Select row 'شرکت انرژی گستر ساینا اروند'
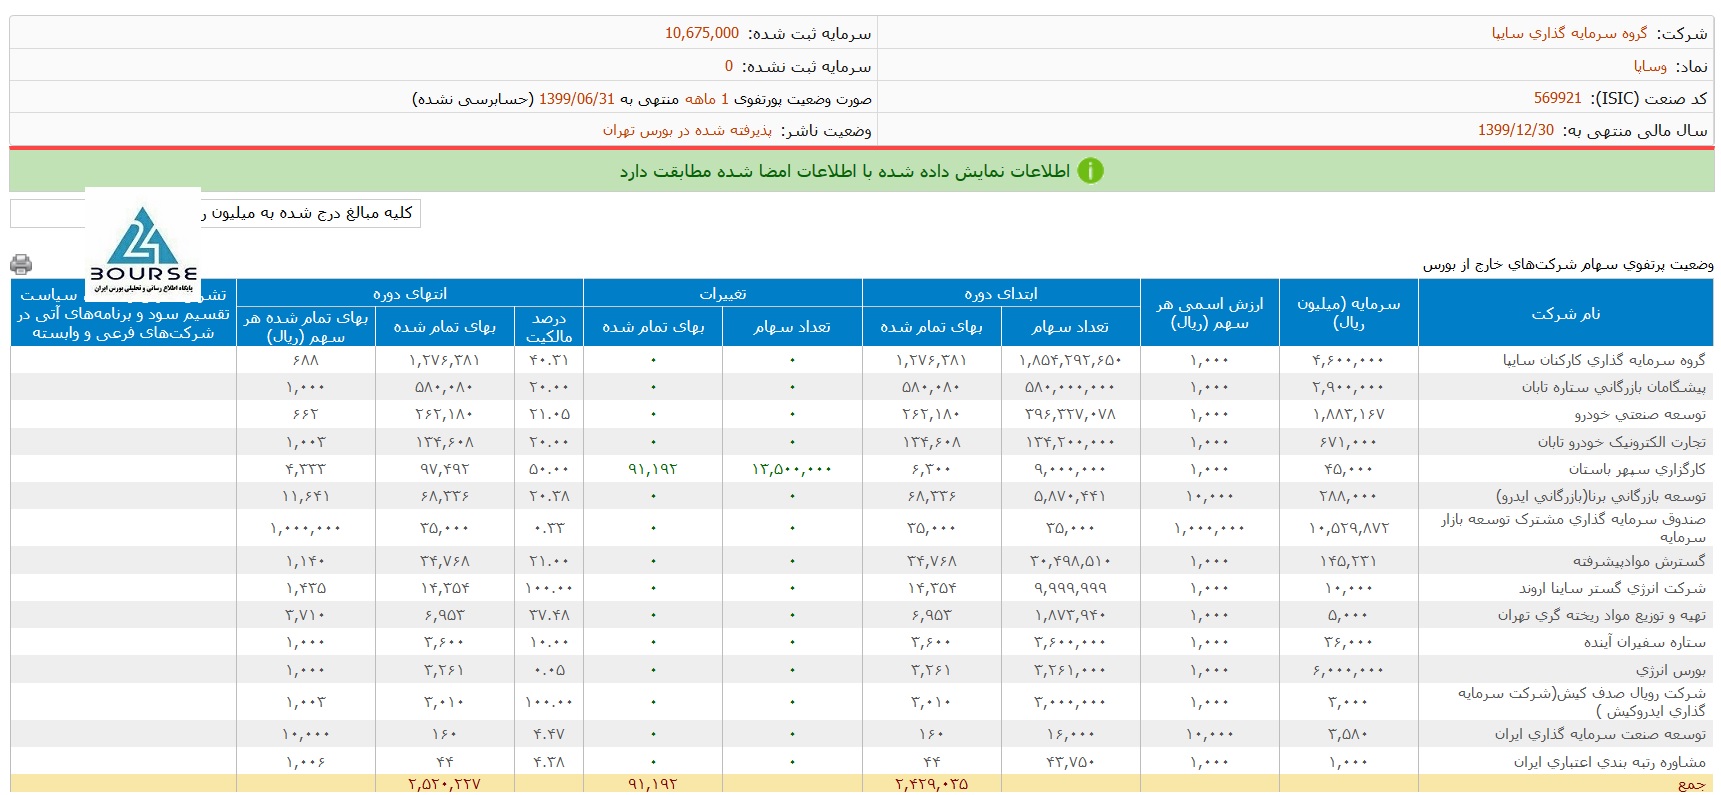The width and height of the screenshot is (1721, 795). 862,588
